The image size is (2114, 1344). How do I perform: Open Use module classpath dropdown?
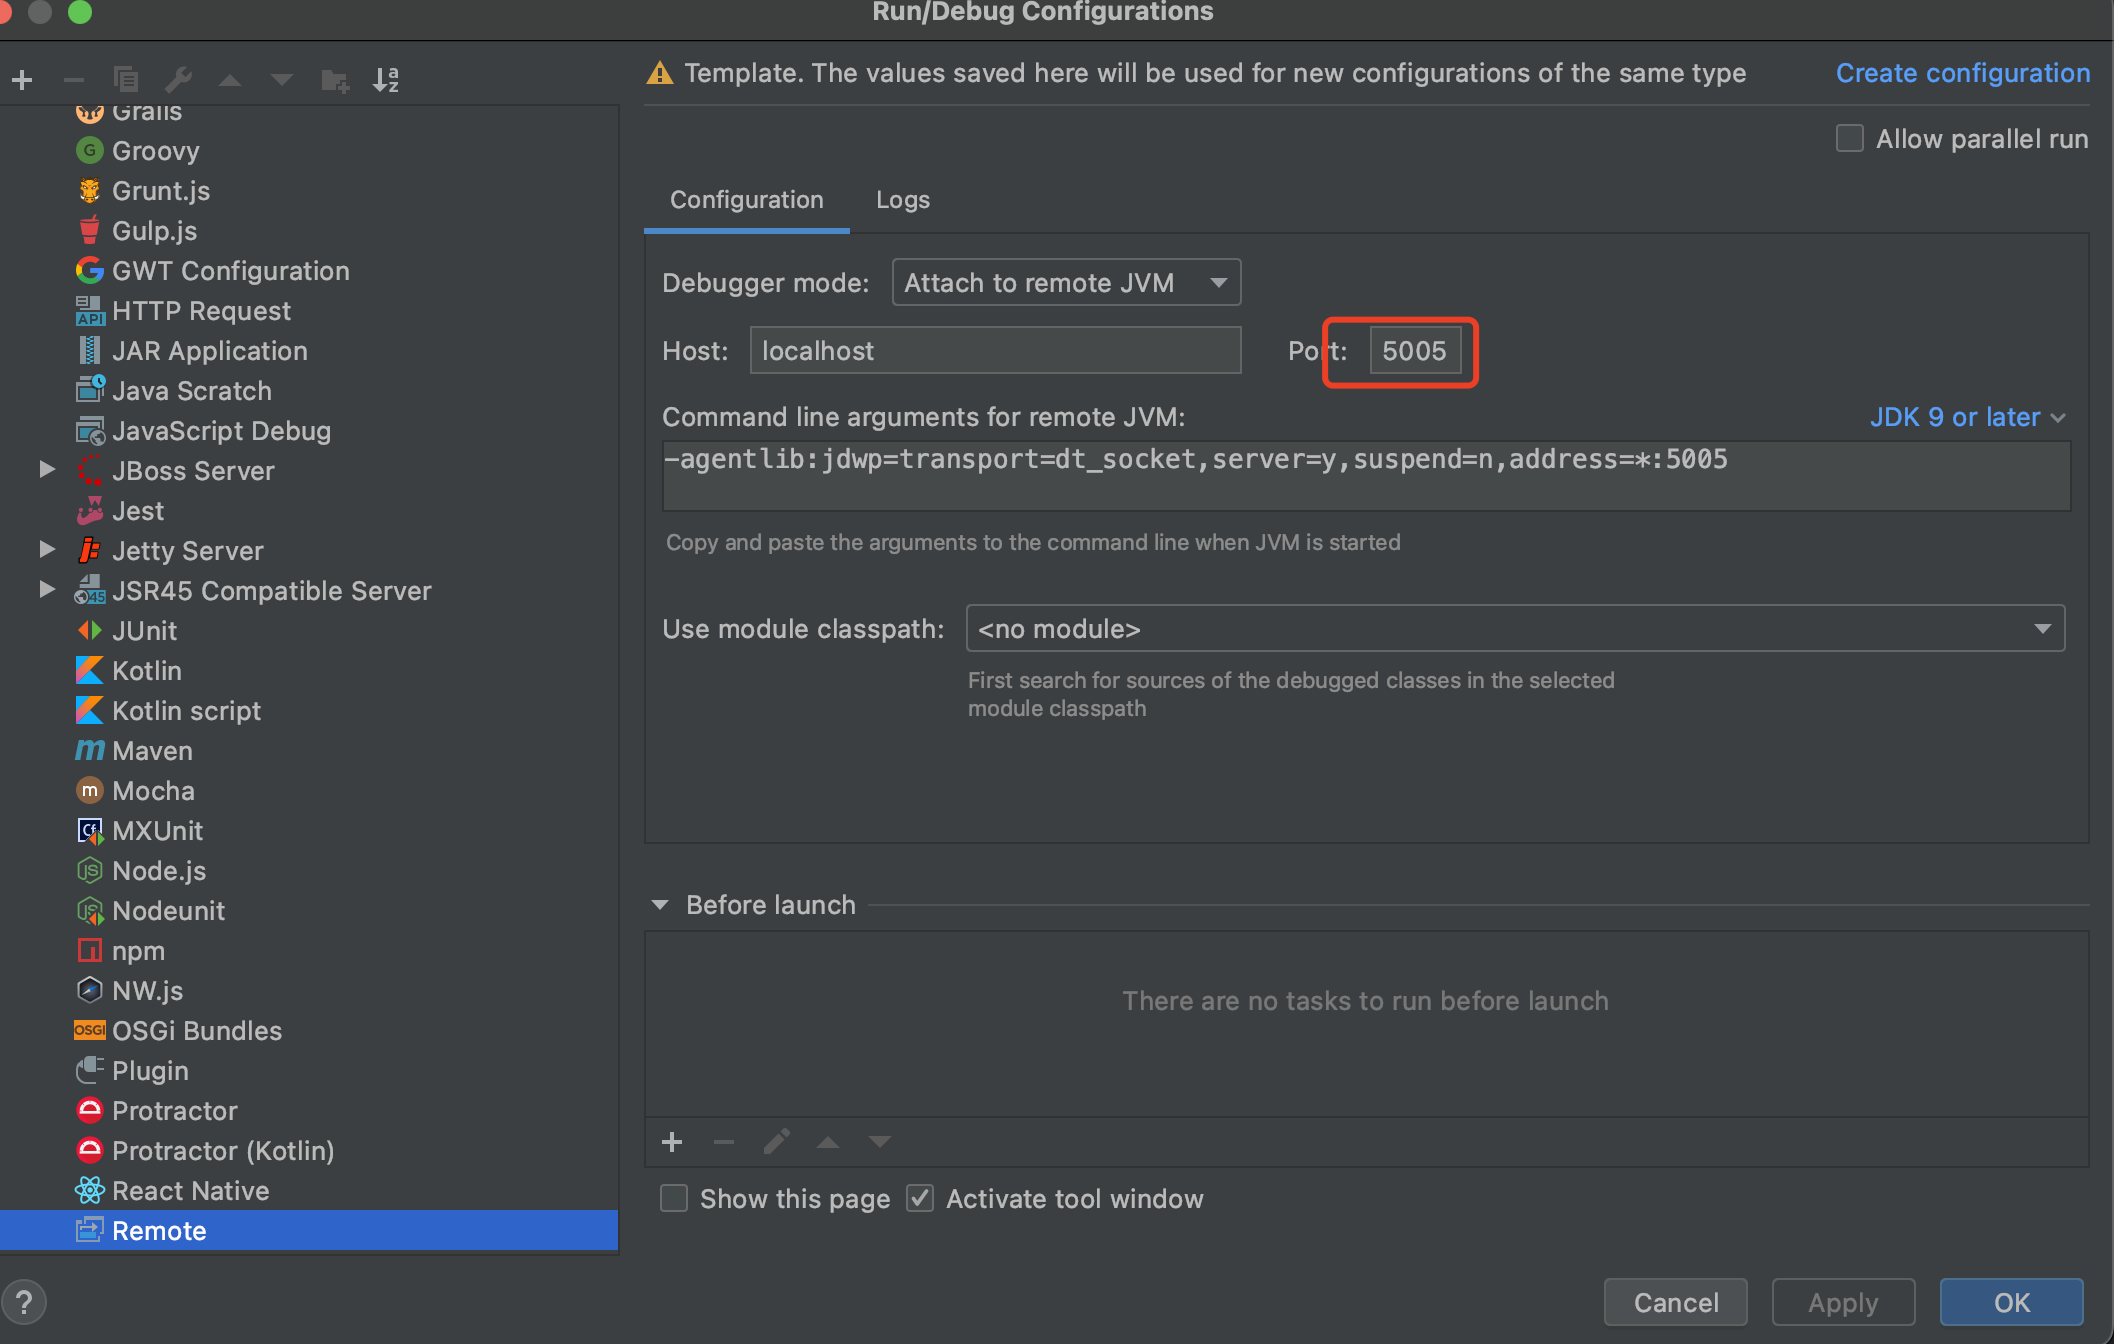(x=1515, y=629)
